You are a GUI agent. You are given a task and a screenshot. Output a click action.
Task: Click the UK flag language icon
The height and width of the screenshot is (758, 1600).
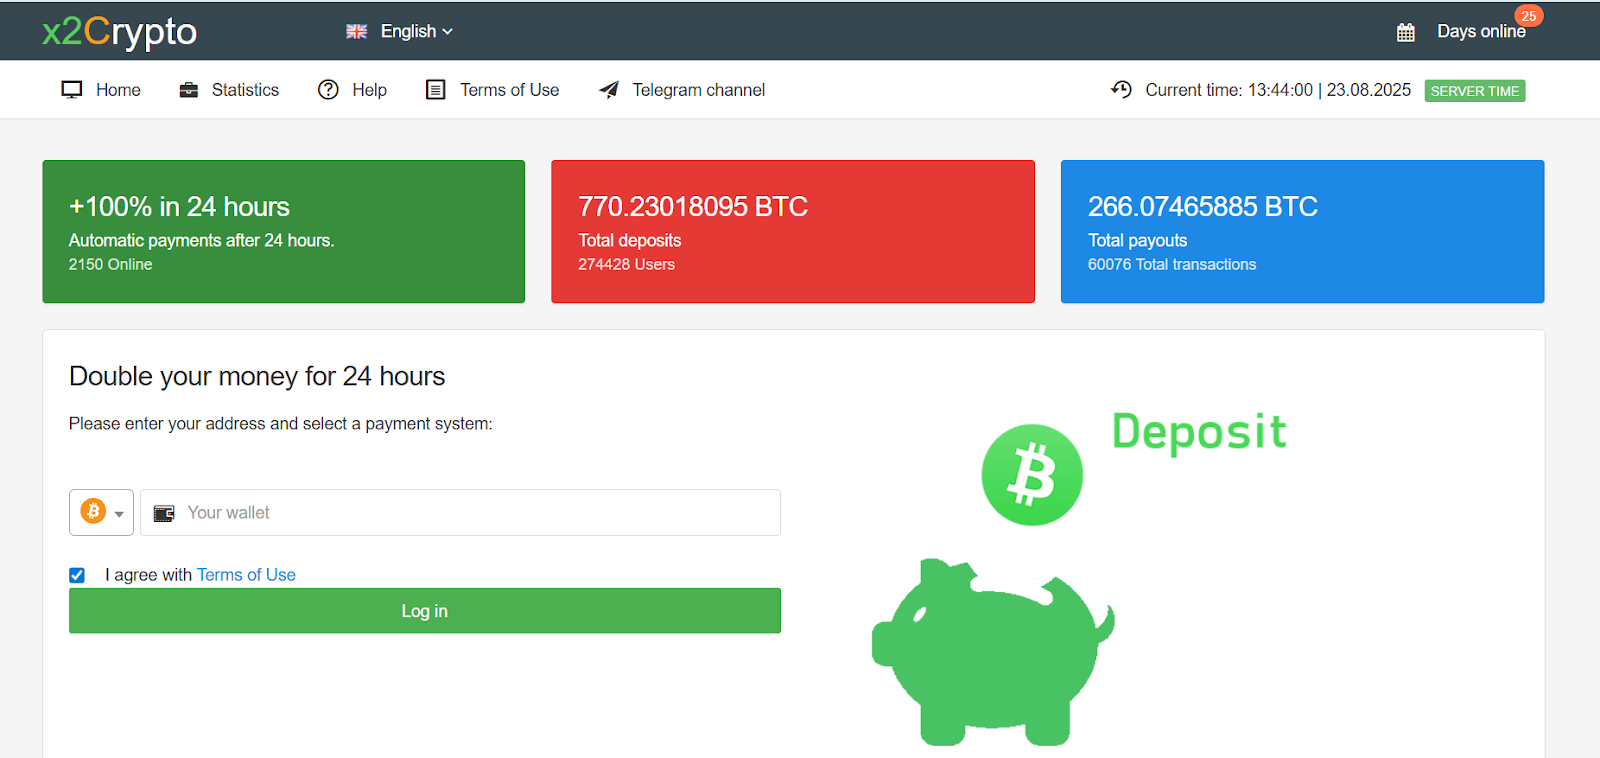[x=357, y=32]
